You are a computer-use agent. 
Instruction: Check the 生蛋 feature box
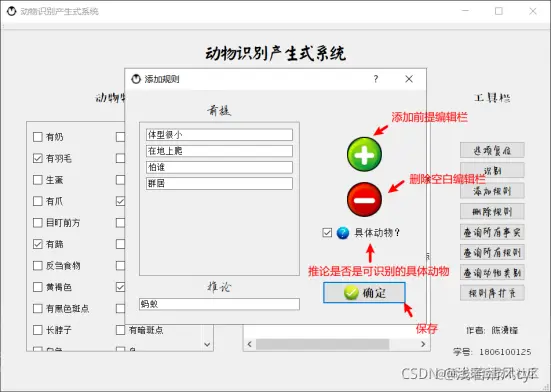pyautogui.click(x=38, y=180)
